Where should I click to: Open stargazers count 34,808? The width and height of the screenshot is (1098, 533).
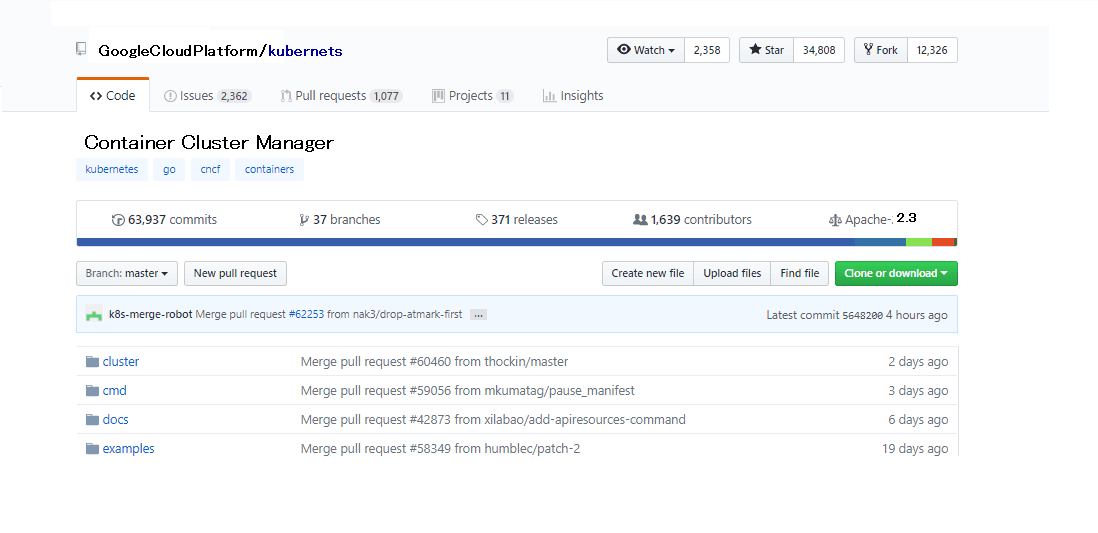[x=819, y=50]
